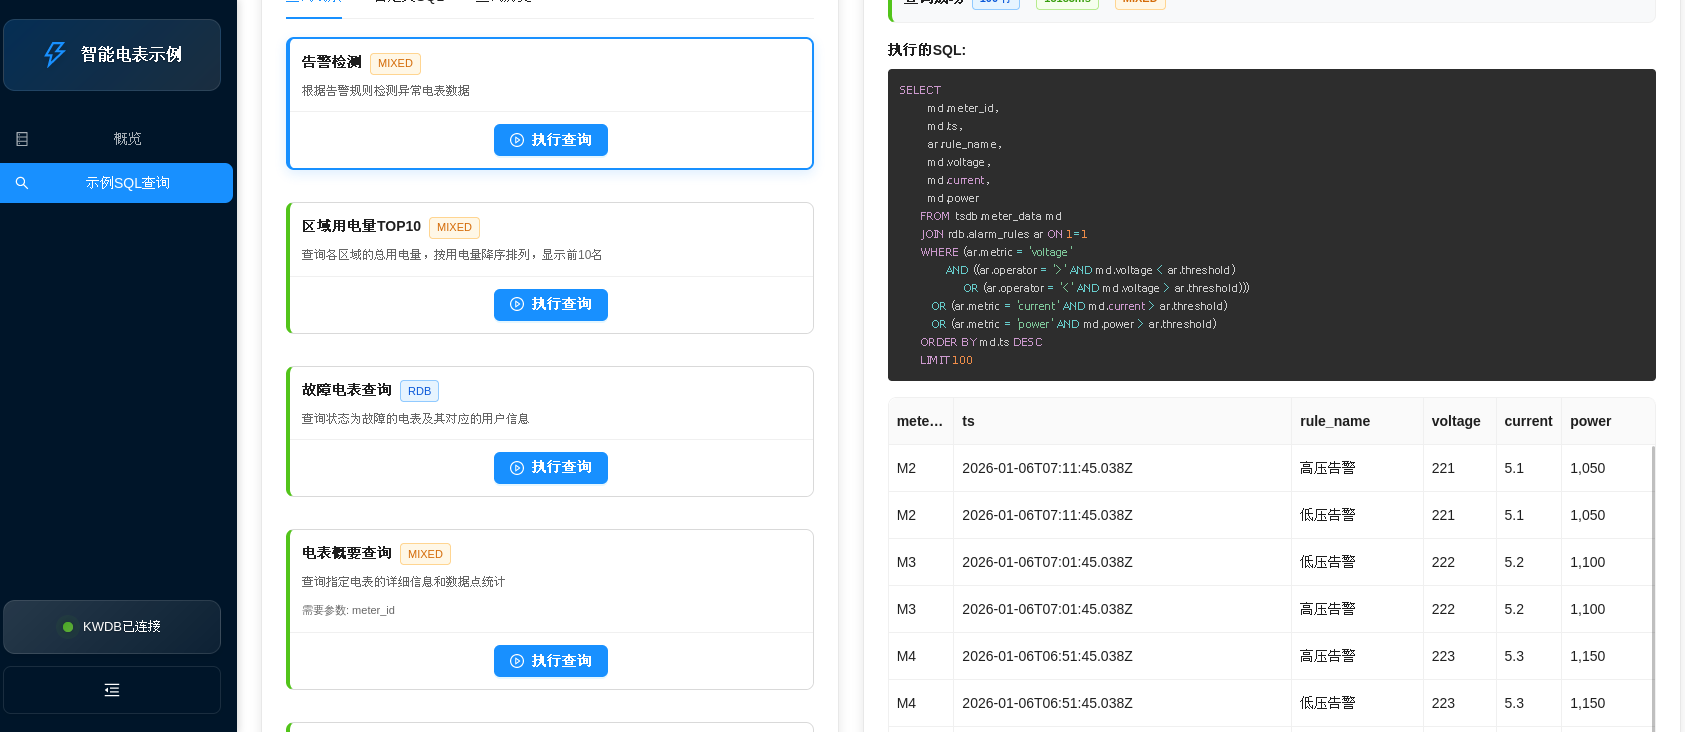1685x732 pixels.
Task: Select the first M2 高压告警 result row
Action: click(1270, 468)
